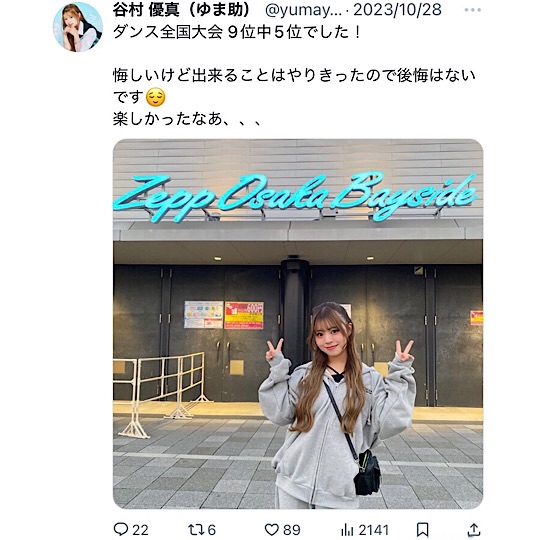This screenshot has width=540, height=540.
Task: Open the three-dot more options menu
Action: (472, 10)
